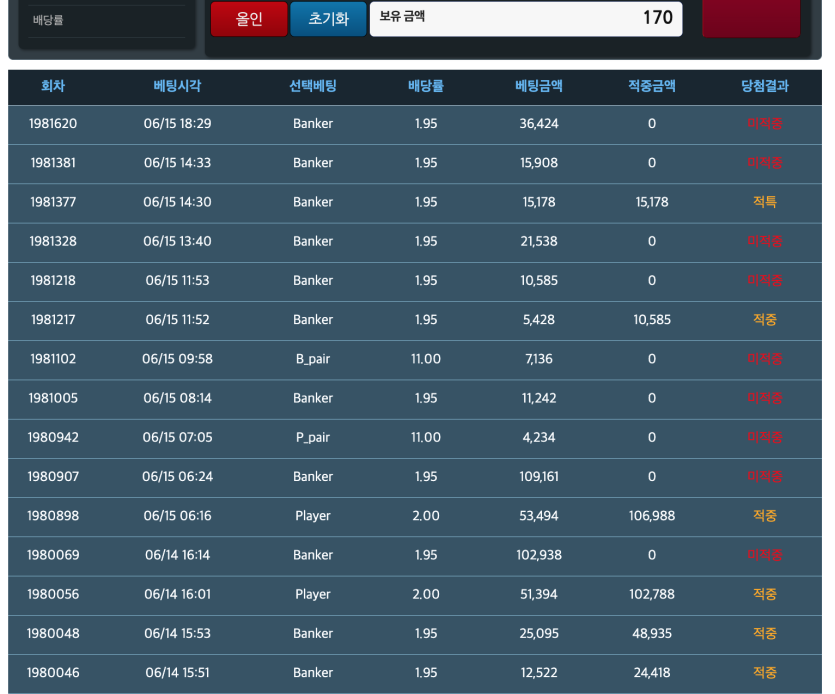Click bet amount 109,161
This screenshot has width=835, height=694.
coord(539,476)
